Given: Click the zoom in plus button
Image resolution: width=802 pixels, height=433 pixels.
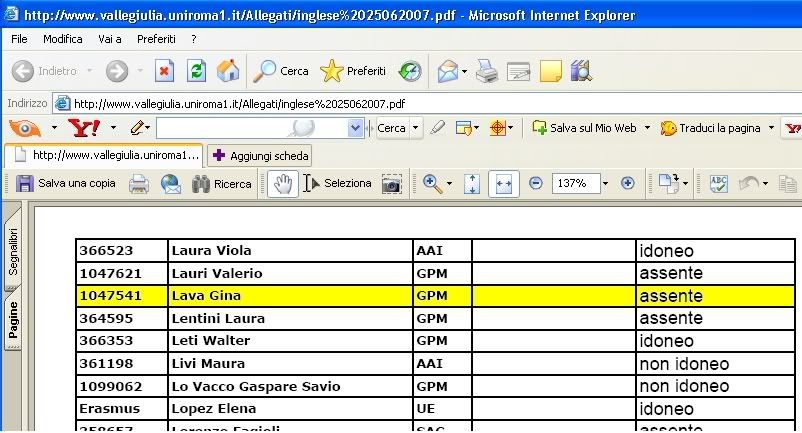Looking at the screenshot, I should (x=628, y=184).
